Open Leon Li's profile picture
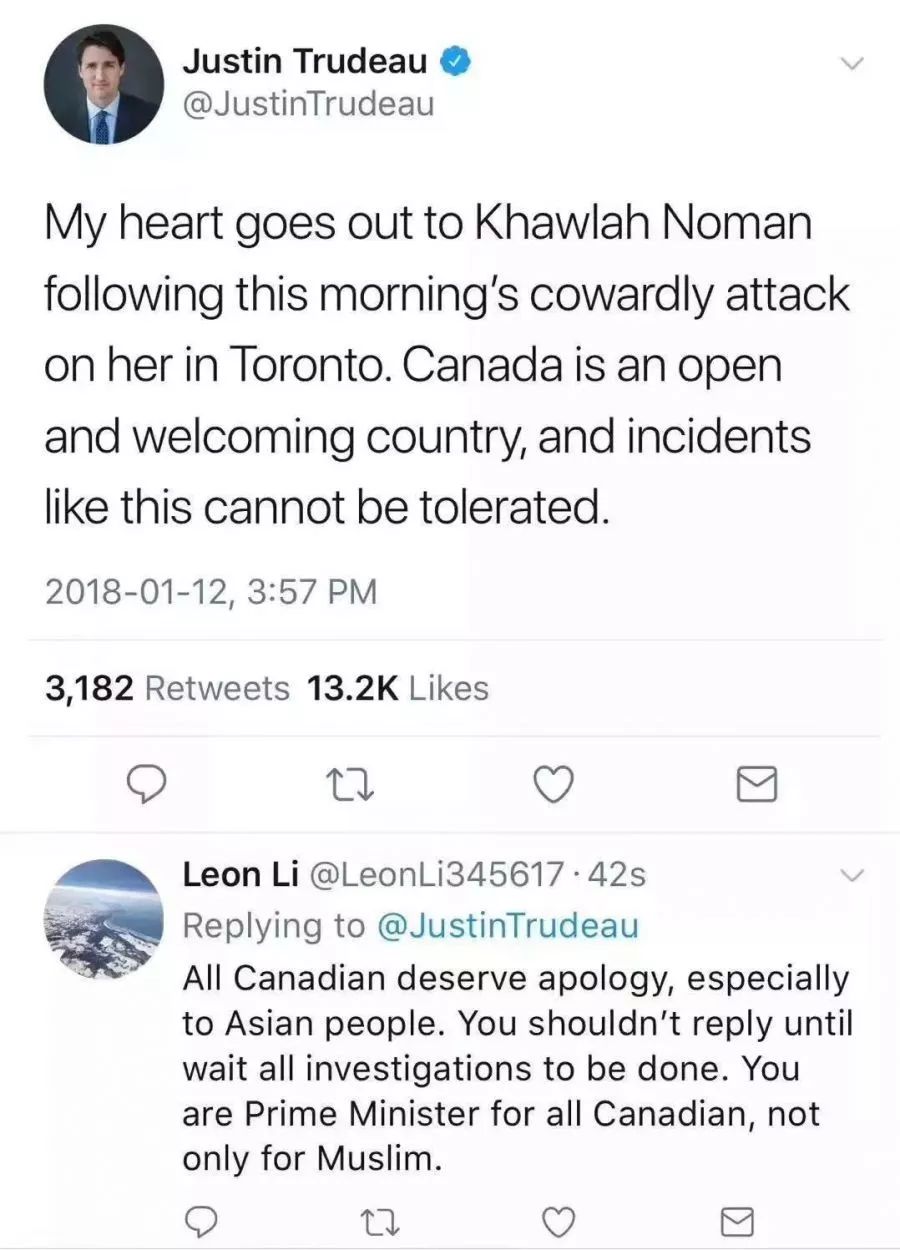The width and height of the screenshot is (900, 1250). point(104,918)
